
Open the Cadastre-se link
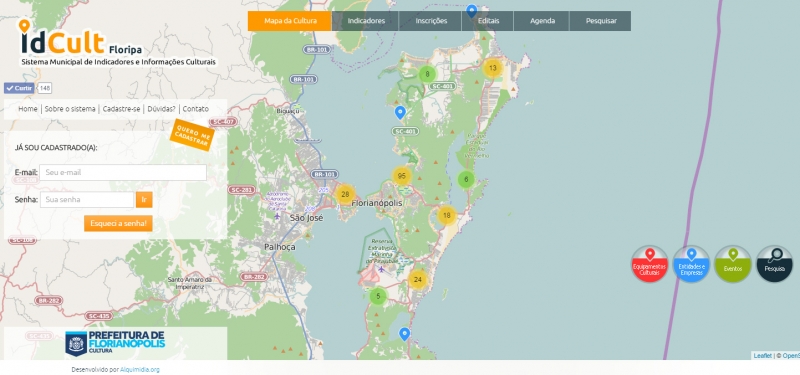121,109
